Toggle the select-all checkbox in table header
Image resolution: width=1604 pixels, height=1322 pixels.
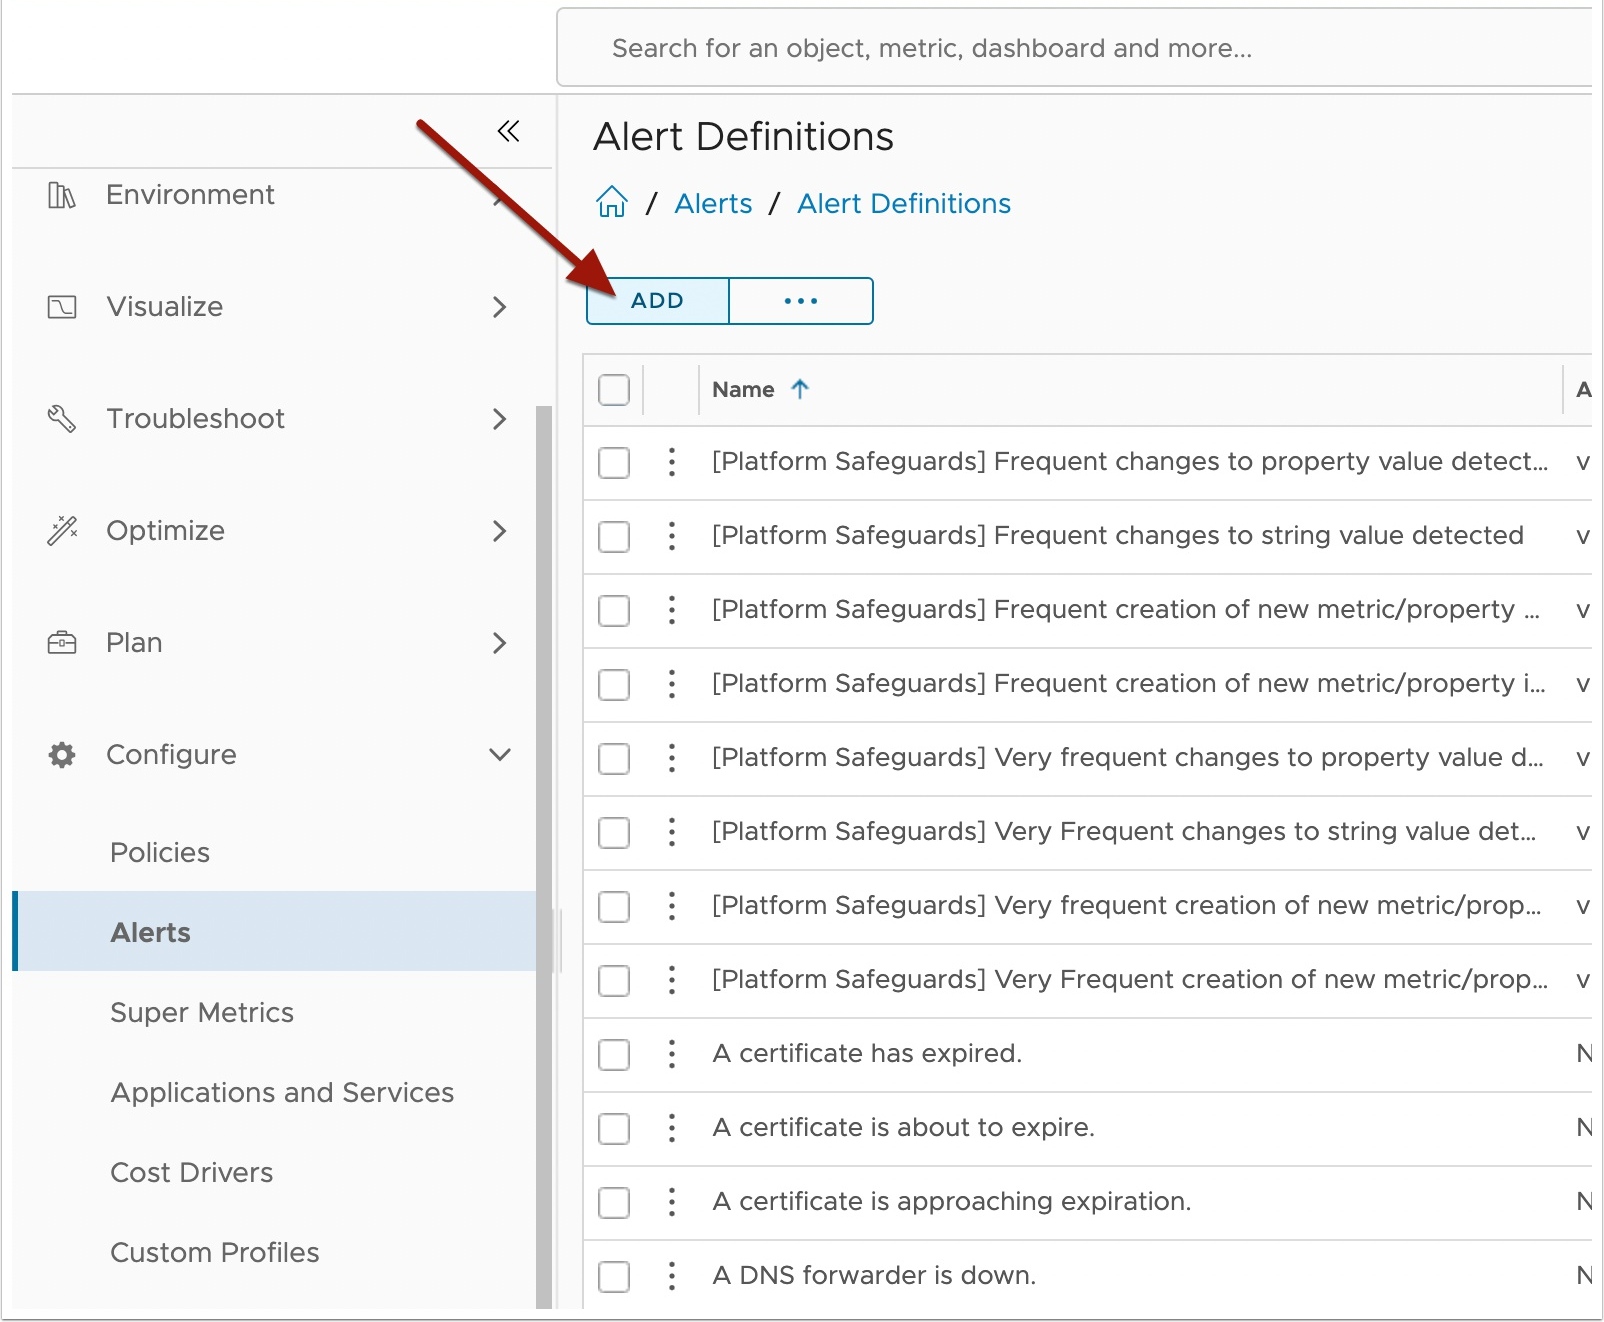pyautogui.click(x=614, y=389)
